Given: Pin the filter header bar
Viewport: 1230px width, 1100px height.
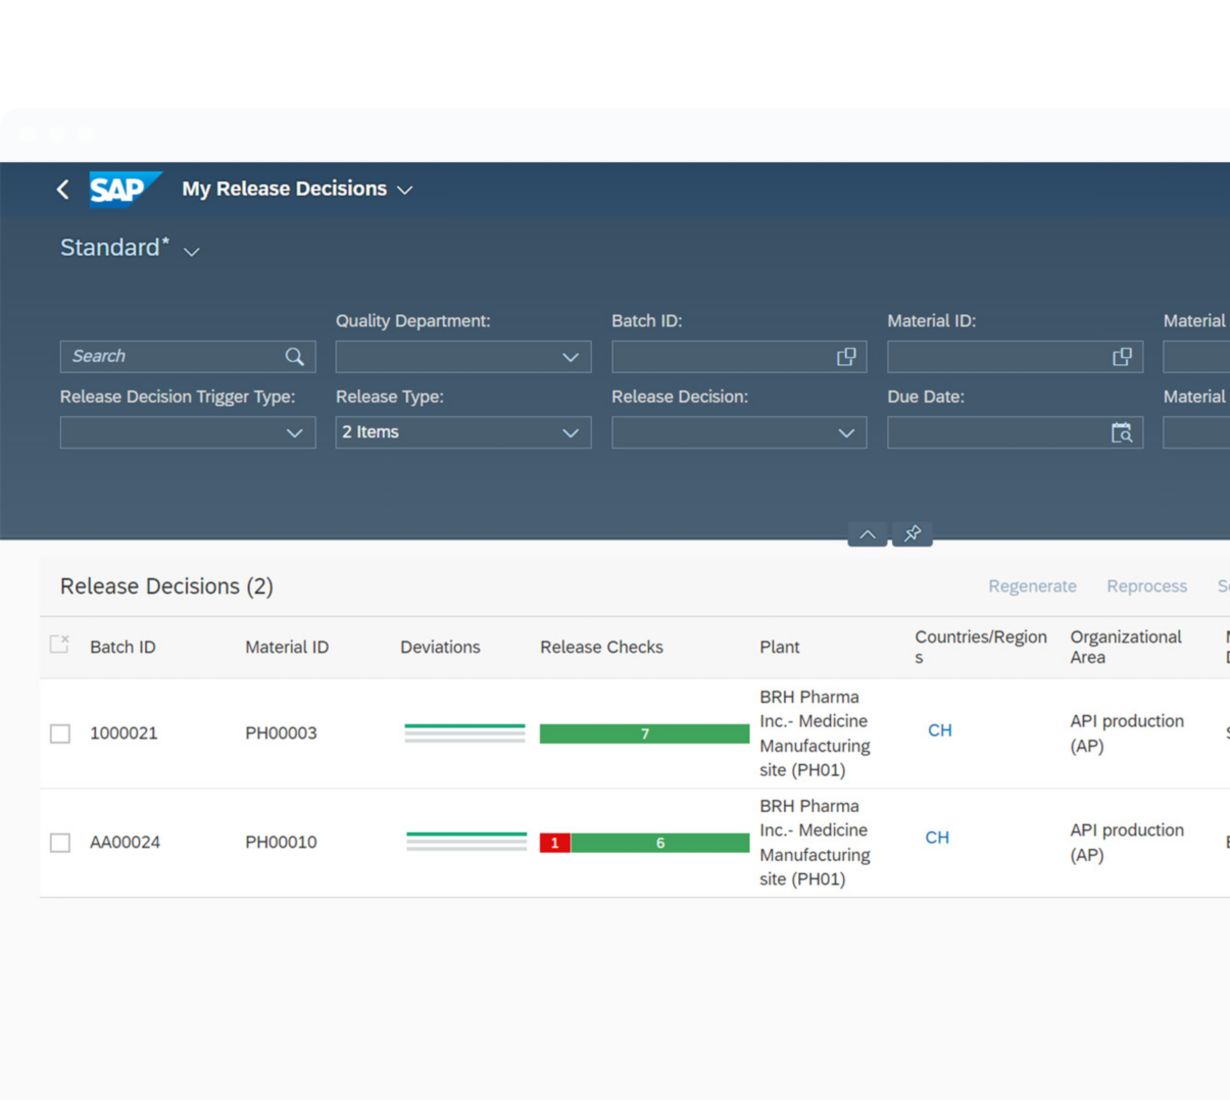Looking at the screenshot, I should click(x=912, y=534).
